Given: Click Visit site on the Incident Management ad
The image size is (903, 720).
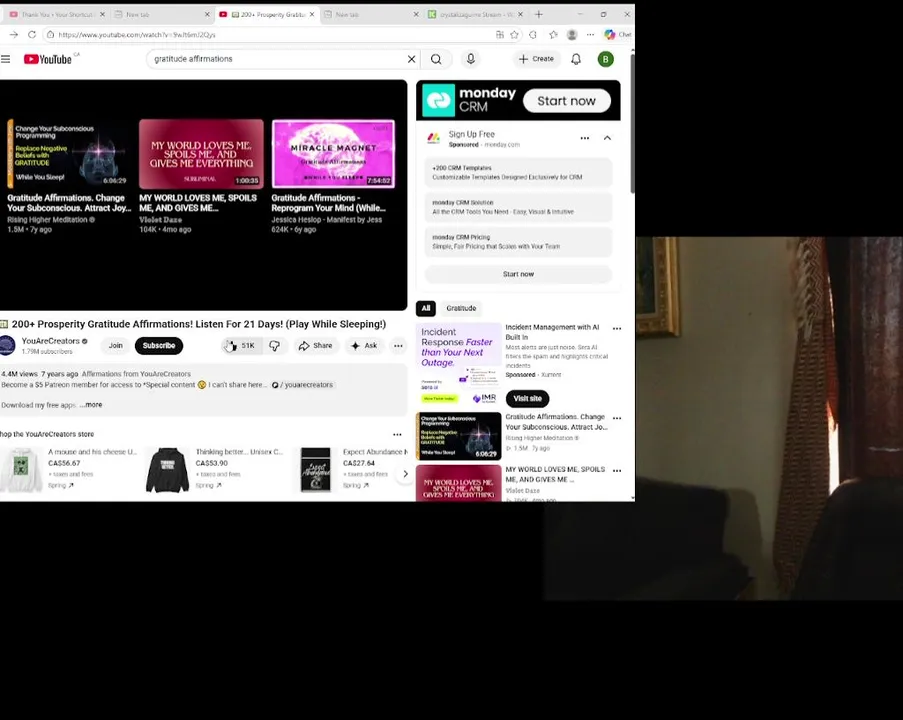Looking at the screenshot, I should click(528, 399).
